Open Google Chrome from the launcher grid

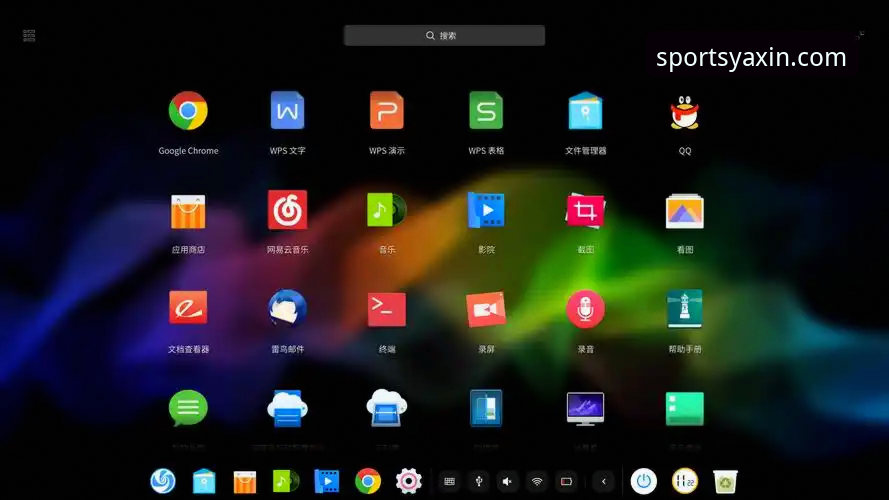[188, 111]
